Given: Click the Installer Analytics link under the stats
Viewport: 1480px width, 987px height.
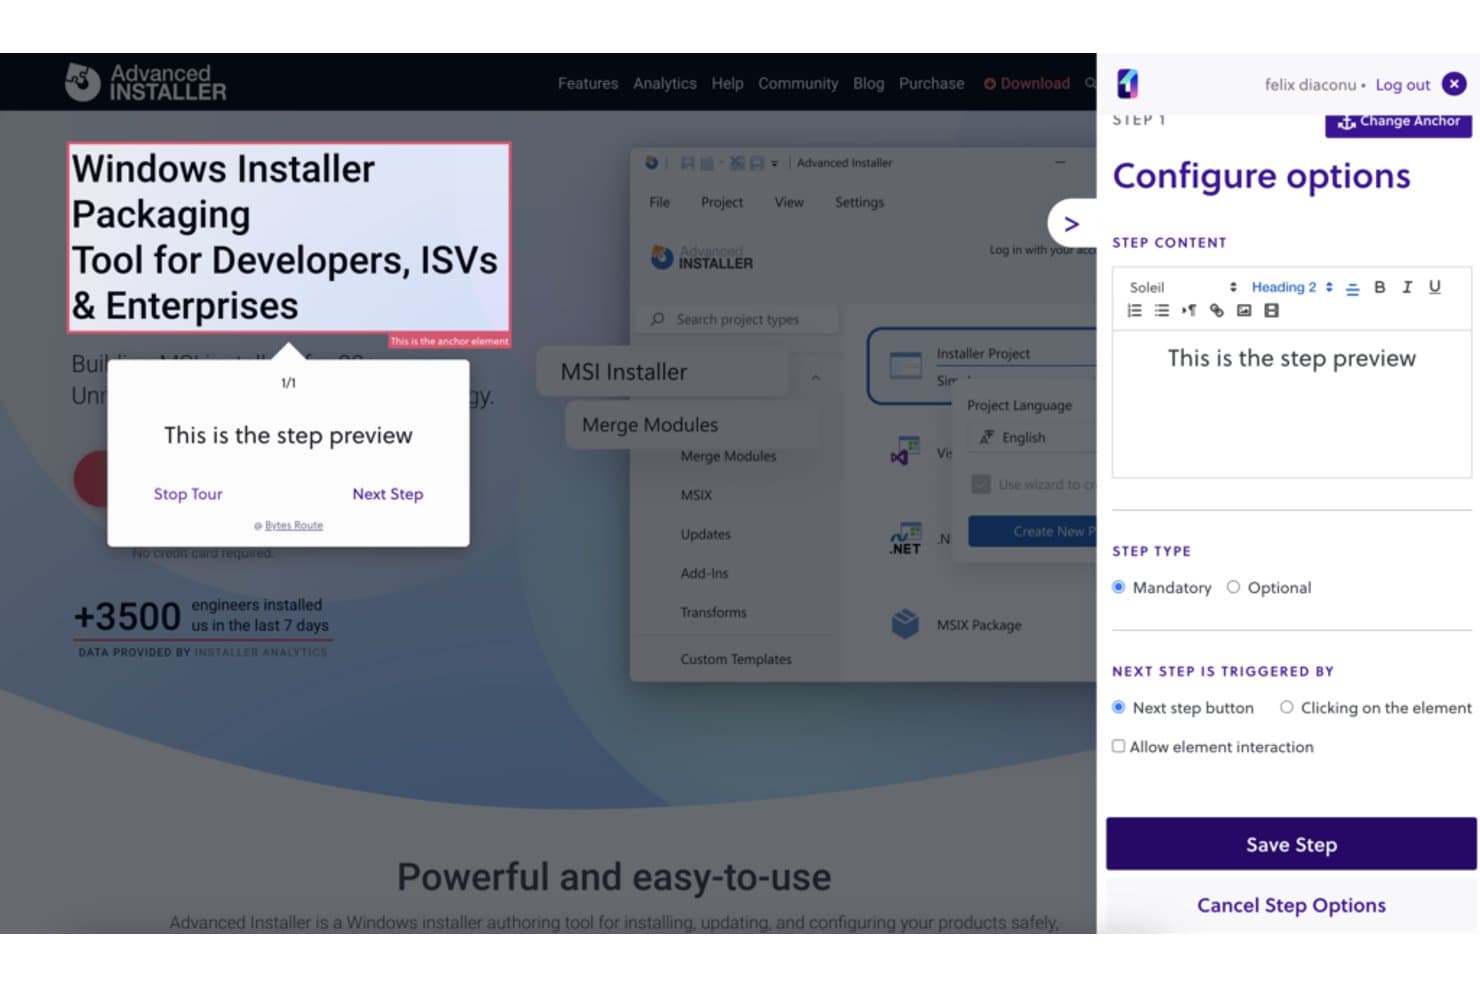Looking at the screenshot, I should tap(261, 652).
